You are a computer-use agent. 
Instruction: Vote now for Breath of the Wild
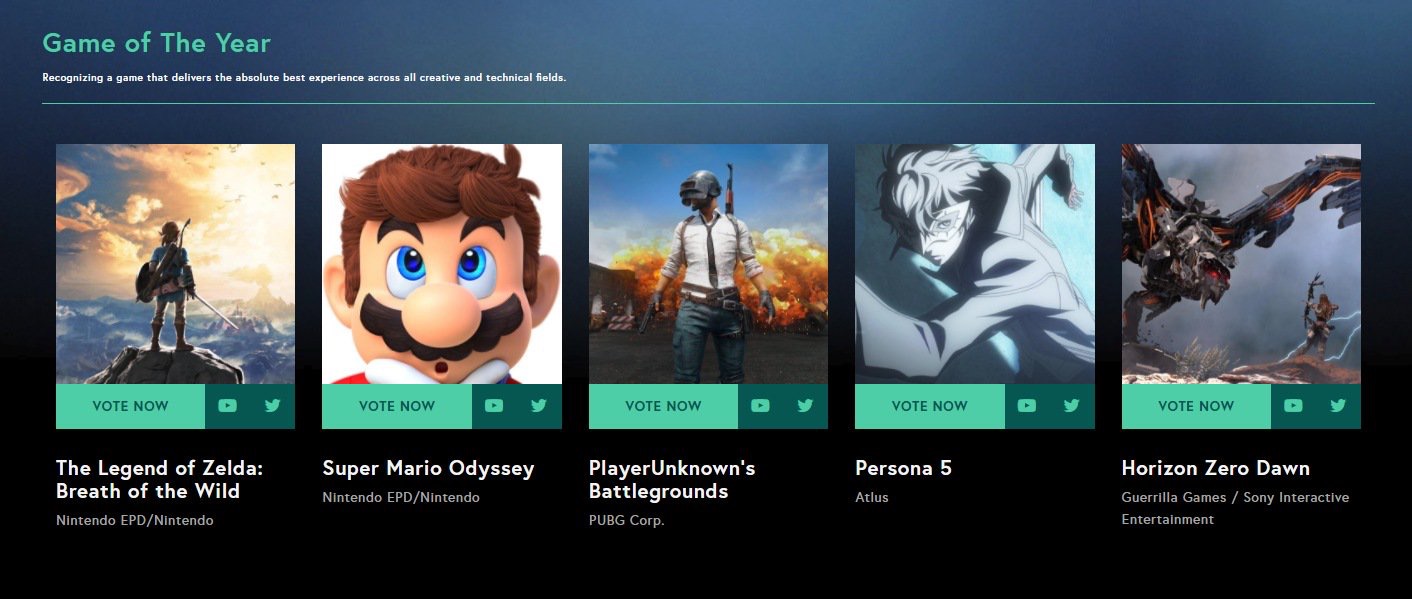(x=130, y=406)
